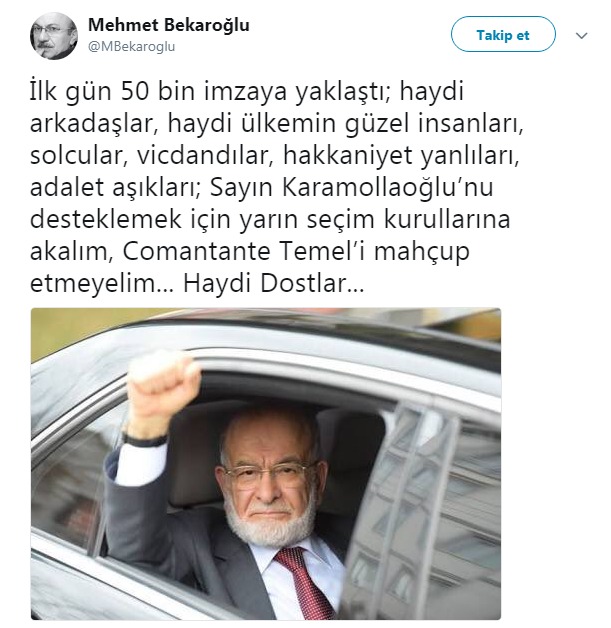This screenshot has width=611, height=628.
Task: Open the attached photo of the man in the car
Action: coord(266,464)
